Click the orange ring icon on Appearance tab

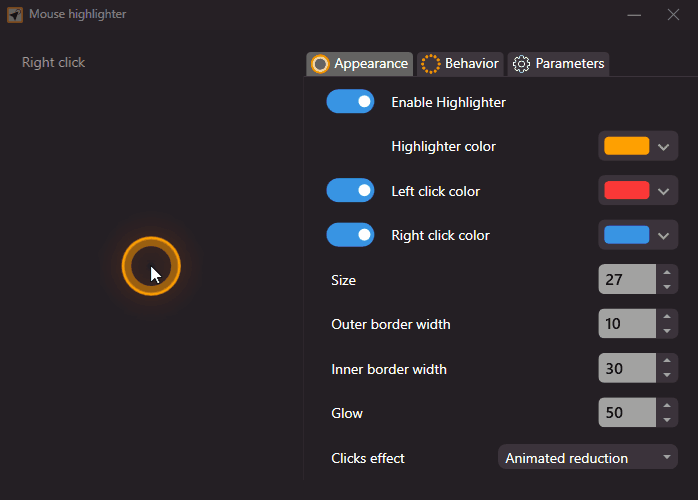pyautogui.click(x=320, y=64)
